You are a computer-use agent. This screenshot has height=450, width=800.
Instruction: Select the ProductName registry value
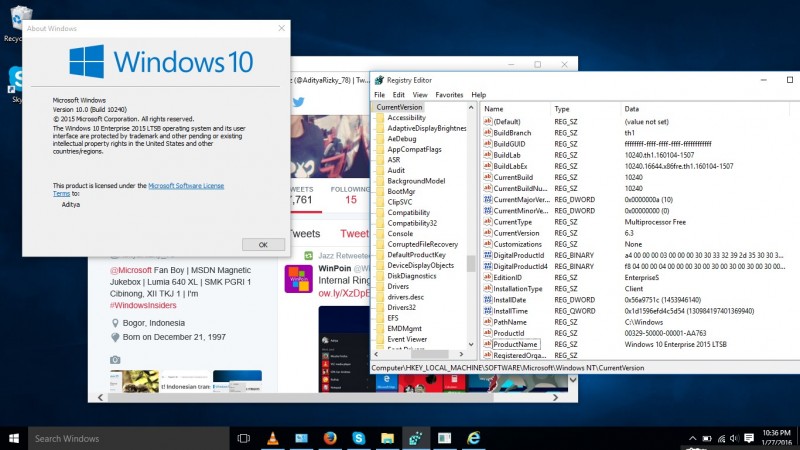515,344
